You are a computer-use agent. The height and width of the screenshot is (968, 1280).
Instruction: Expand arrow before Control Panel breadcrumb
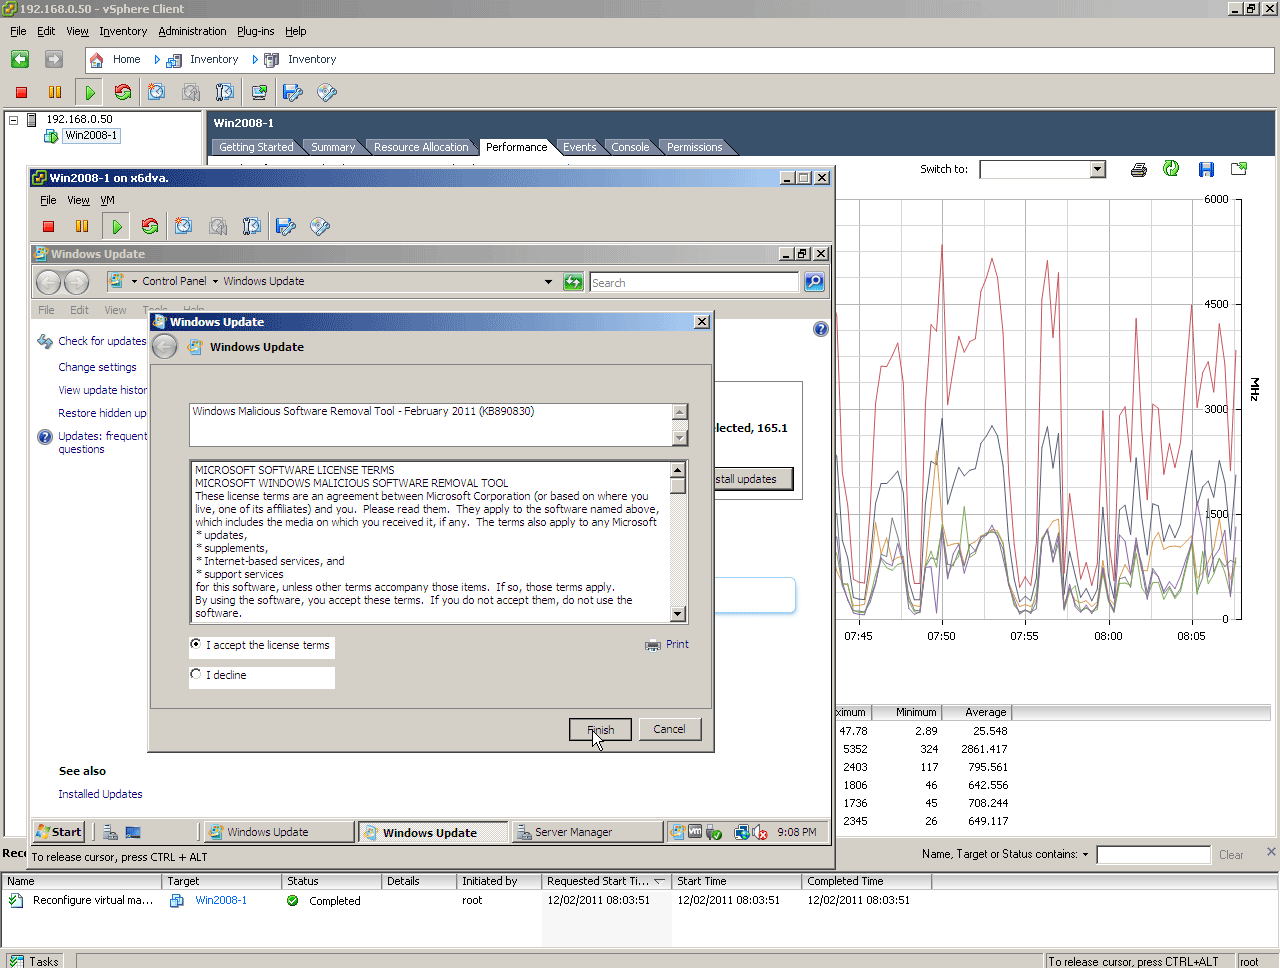click(x=135, y=282)
